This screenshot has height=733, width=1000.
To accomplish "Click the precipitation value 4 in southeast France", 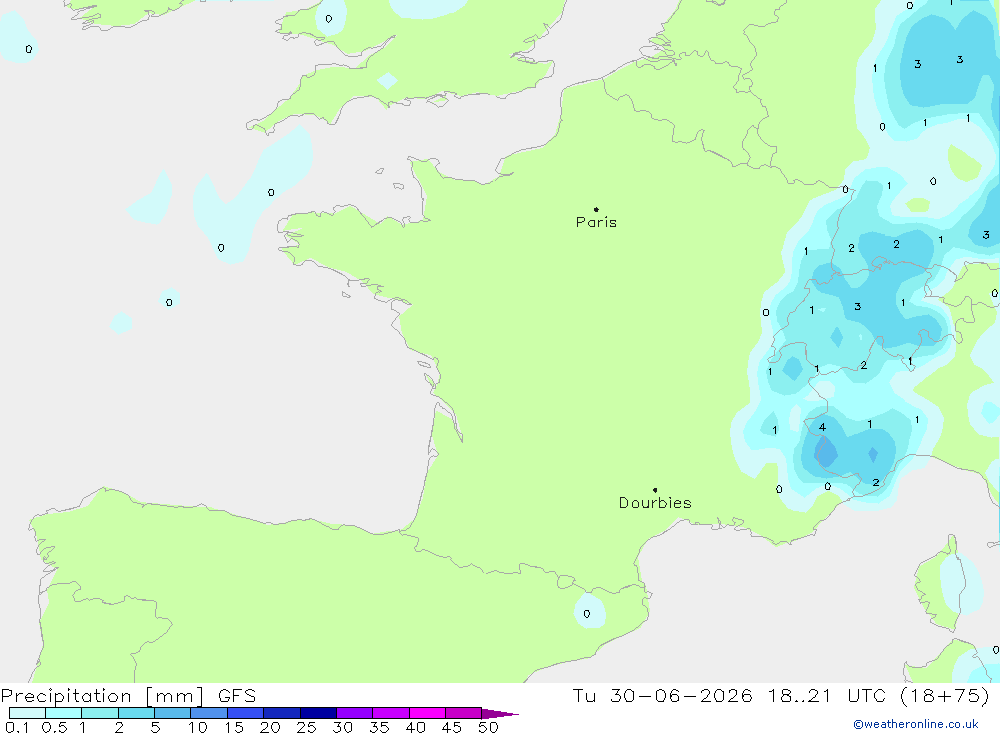I will [822, 427].
